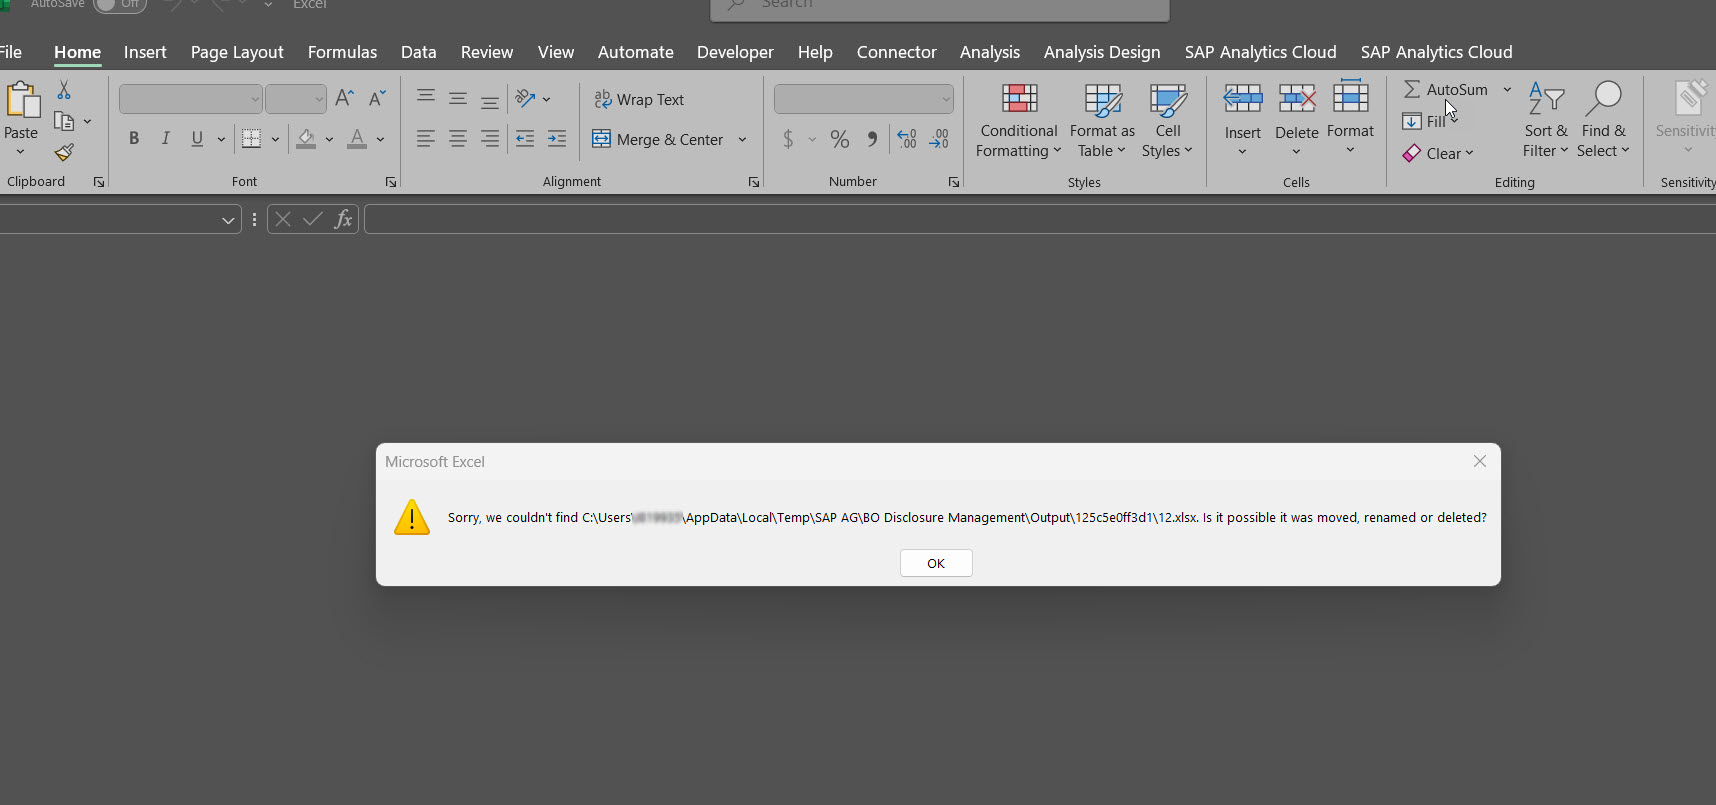Expand the Name Box dropdown
The width and height of the screenshot is (1716, 805).
(x=229, y=220)
